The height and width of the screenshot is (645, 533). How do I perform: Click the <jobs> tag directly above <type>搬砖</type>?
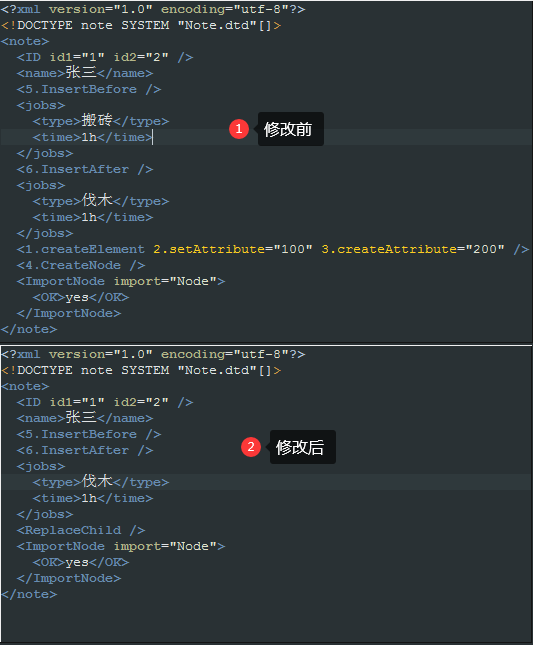click(x=41, y=105)
